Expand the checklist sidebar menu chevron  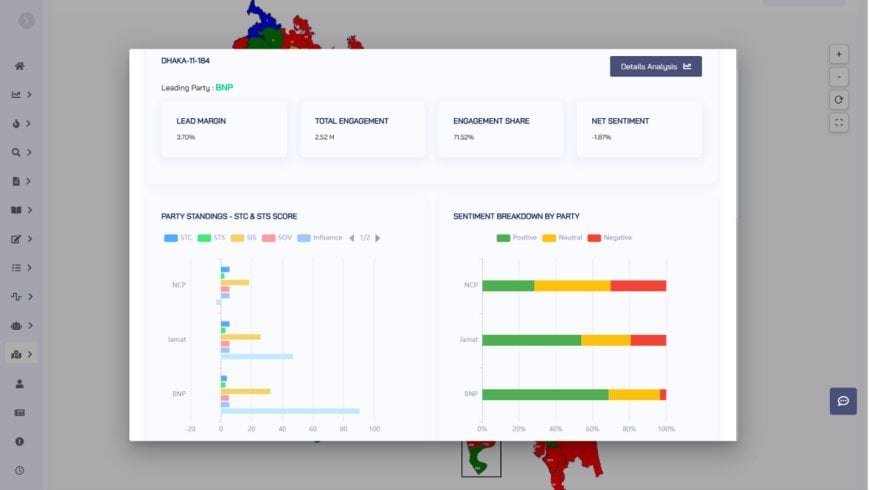(30, 268)
